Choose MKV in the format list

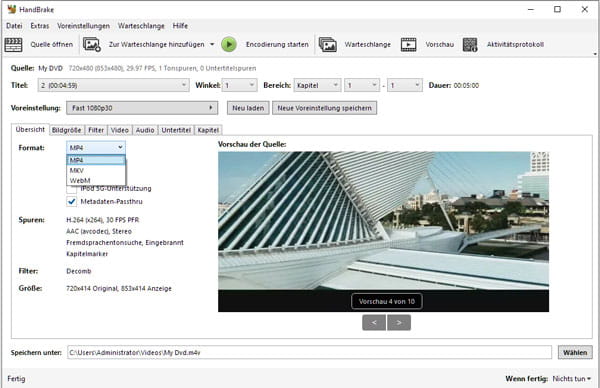(x=96, y=170)
